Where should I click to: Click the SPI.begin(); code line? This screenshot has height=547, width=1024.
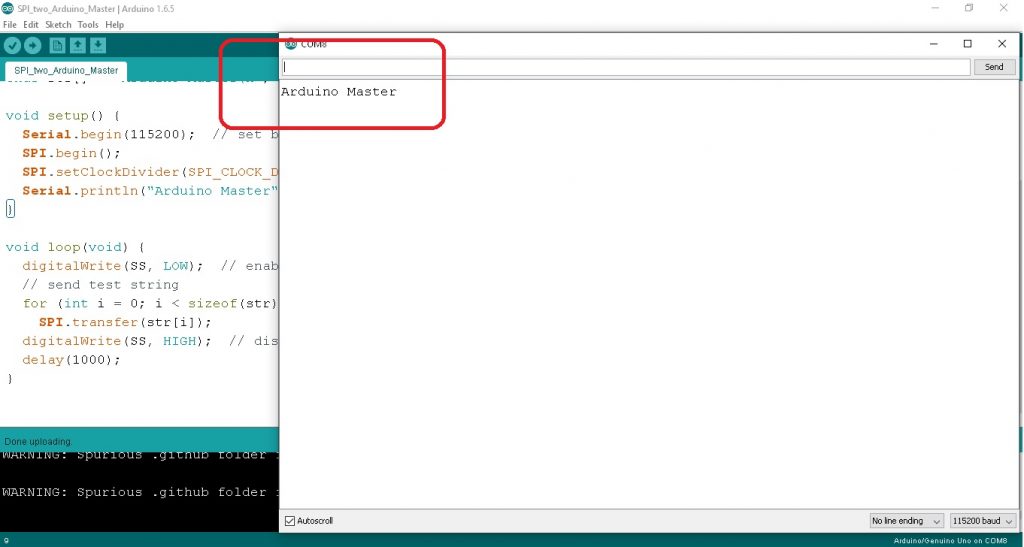[72, 153]
